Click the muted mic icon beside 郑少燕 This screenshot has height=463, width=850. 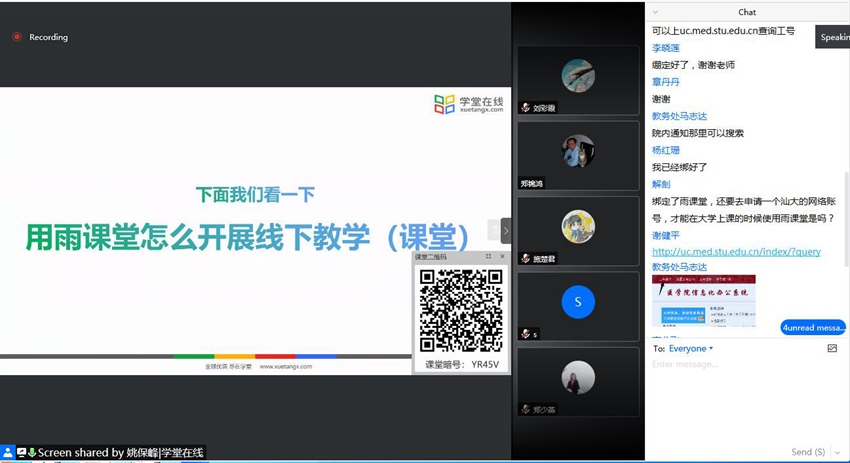pyautogui.click(x=525, y=409)
